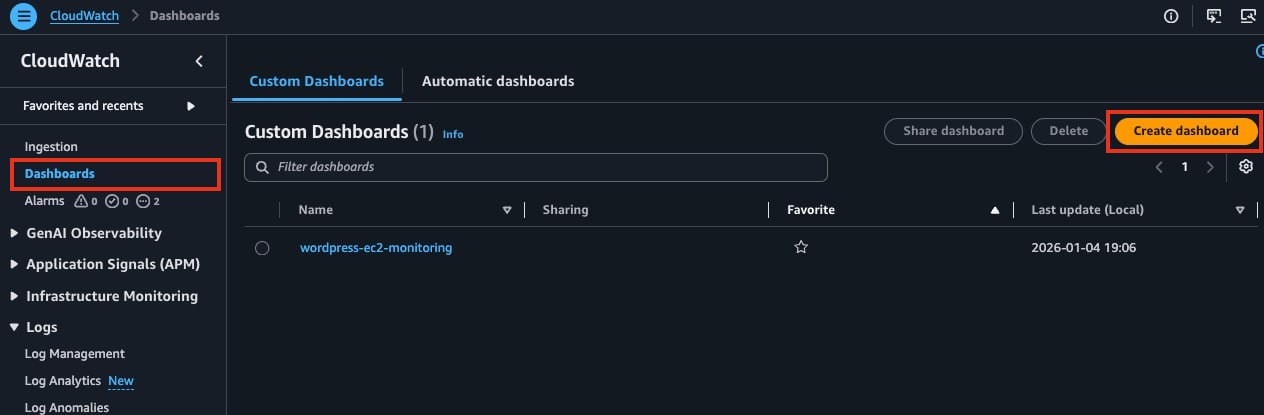Click Create dashboard button

click(1186, 131)
